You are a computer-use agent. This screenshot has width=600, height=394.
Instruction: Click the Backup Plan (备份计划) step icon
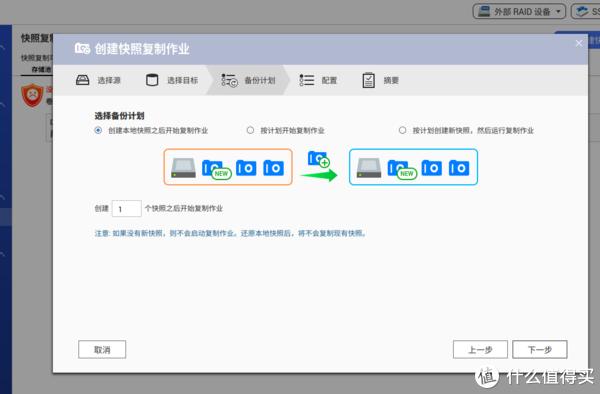[x=230, y=80]
